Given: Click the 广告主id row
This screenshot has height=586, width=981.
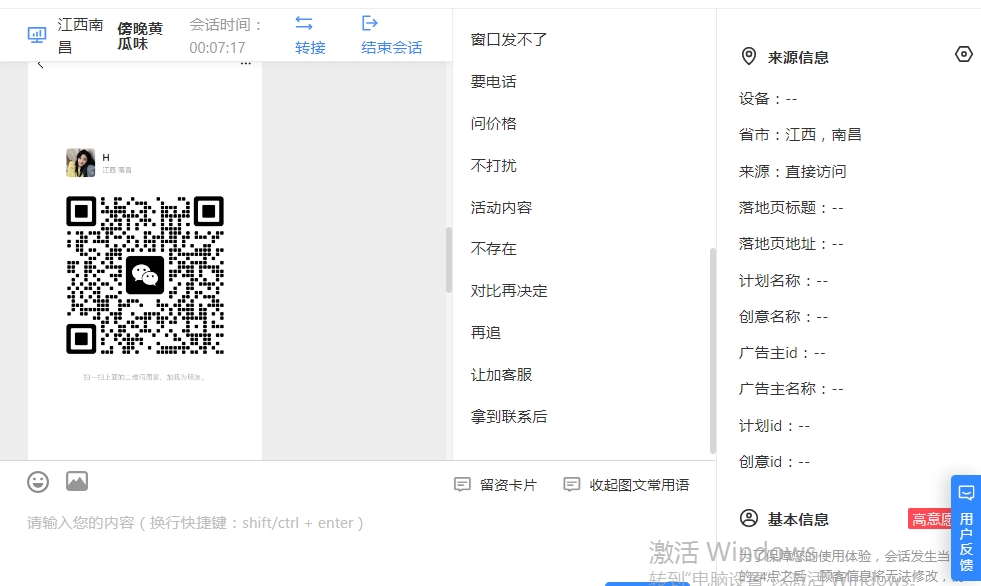Looking at the screenshot, I should pos(782,353).
